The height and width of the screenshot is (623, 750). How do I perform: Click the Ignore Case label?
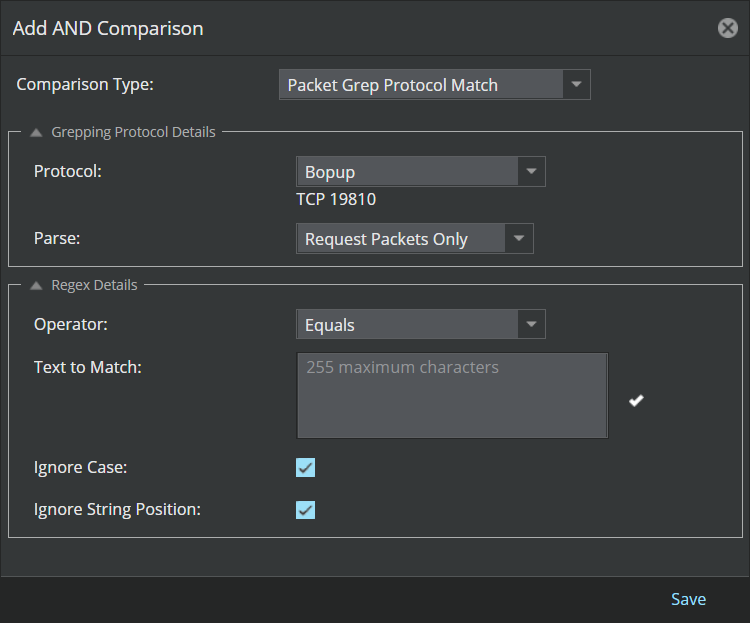(x=80, y=467)
